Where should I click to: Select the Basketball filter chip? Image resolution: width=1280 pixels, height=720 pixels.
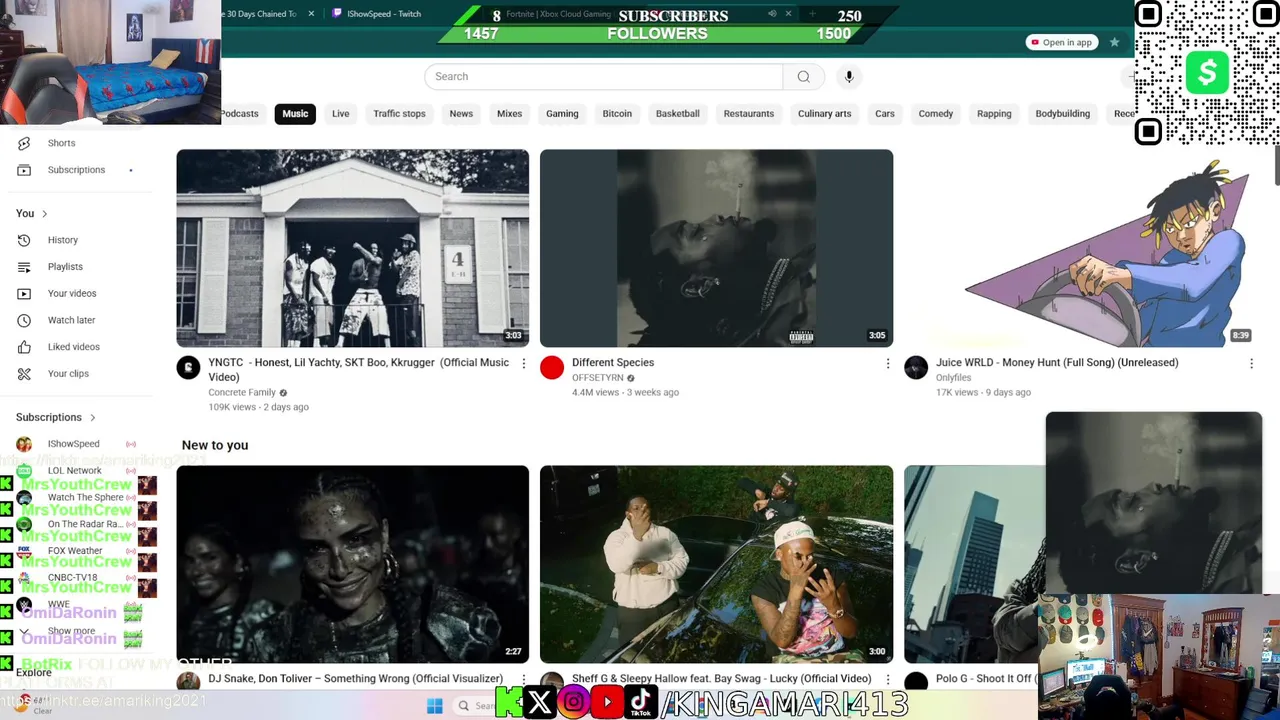pos(678,114)
